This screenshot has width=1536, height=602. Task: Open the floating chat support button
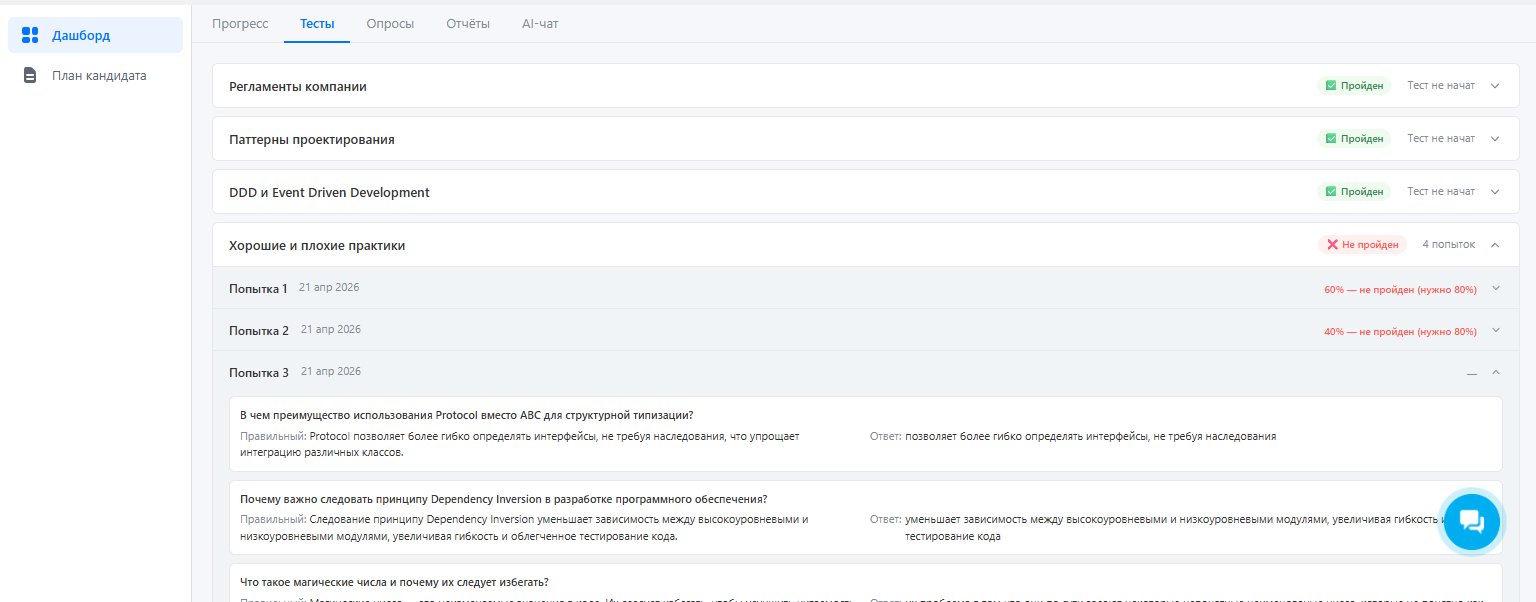[1471, 521]
